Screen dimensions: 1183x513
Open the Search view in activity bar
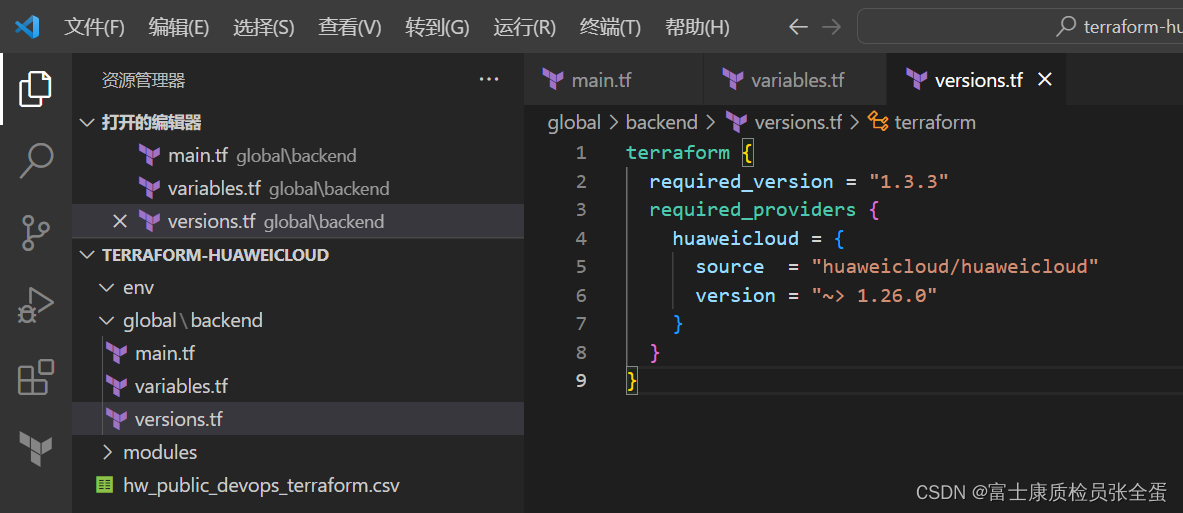tap(35, 160)
